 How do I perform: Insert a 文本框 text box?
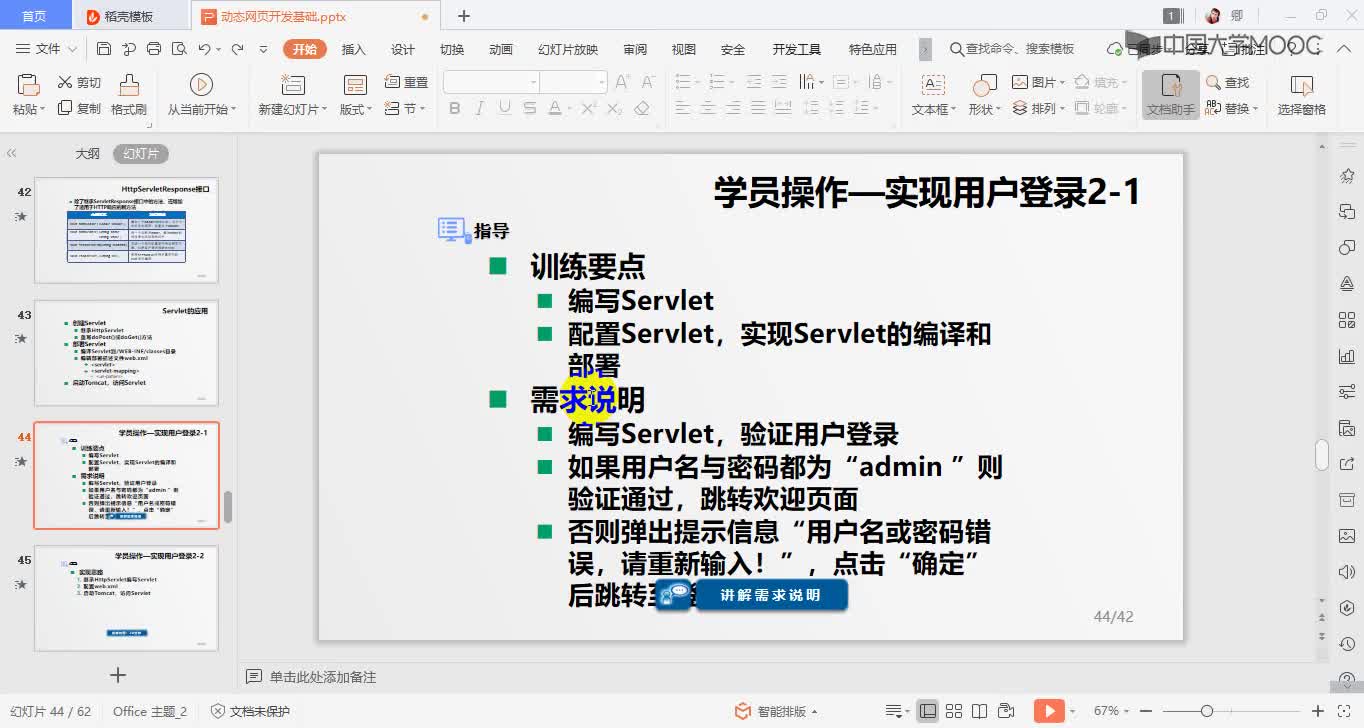[933, 95]
